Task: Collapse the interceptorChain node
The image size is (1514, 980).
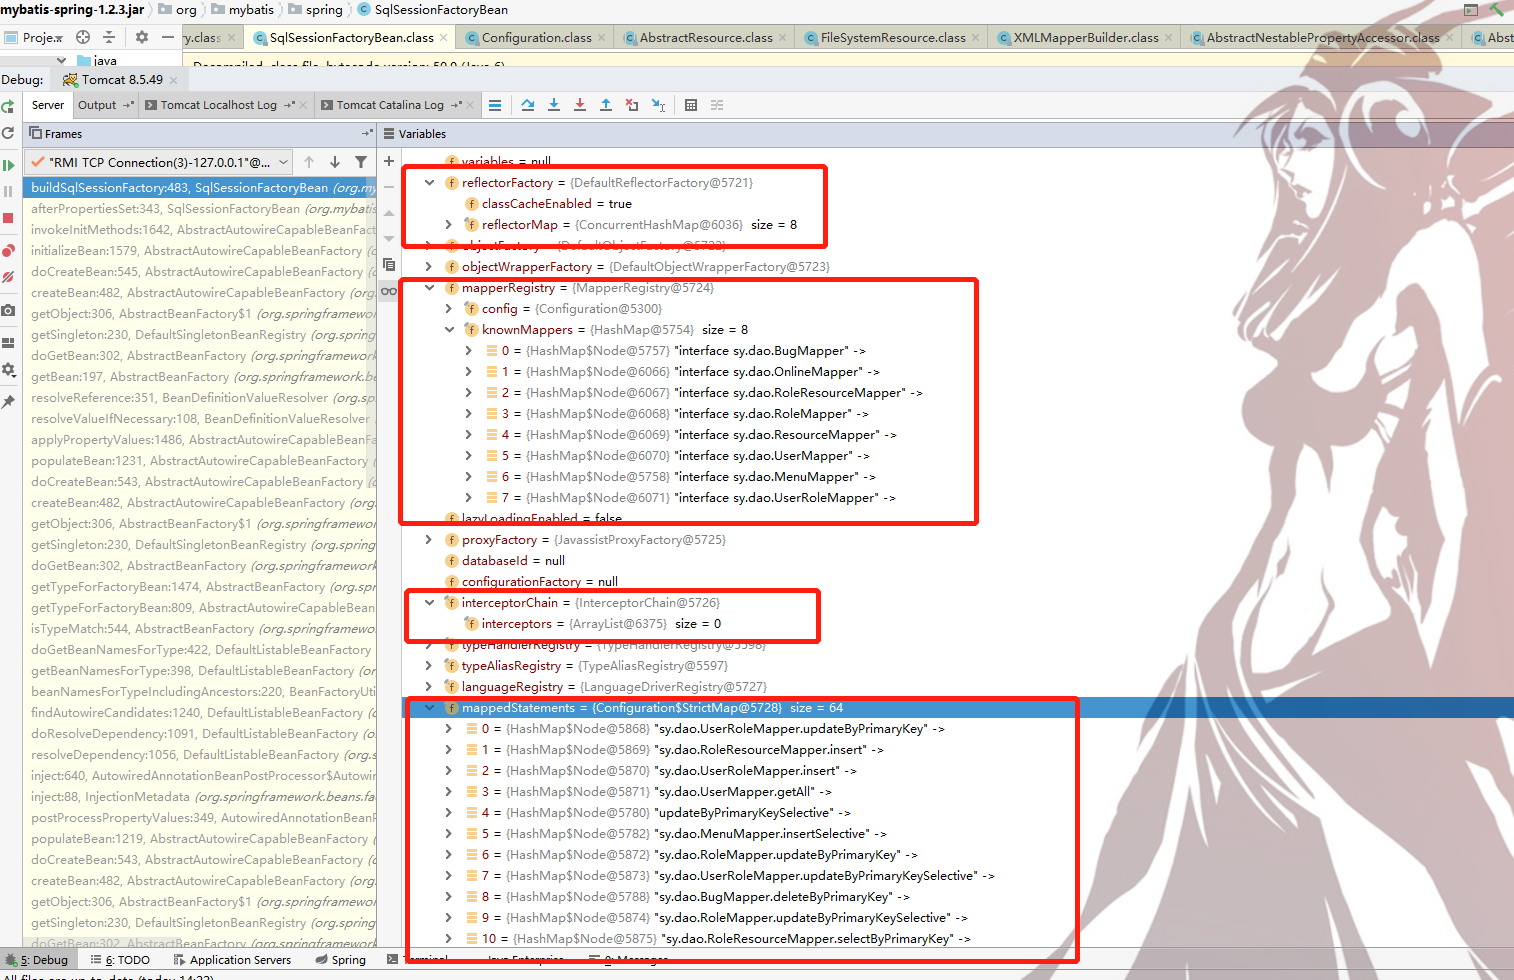Action: pyautogui.click(x=429, y=603)
